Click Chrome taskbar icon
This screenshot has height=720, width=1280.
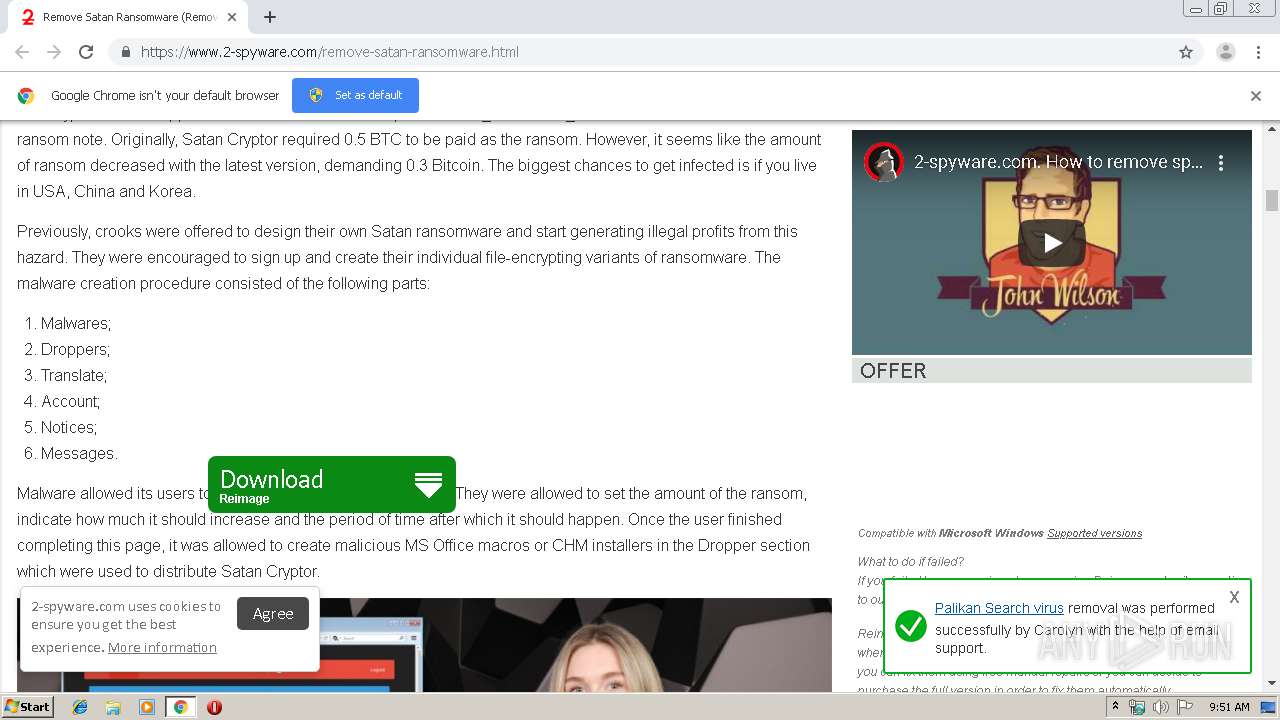click(180, 707)
